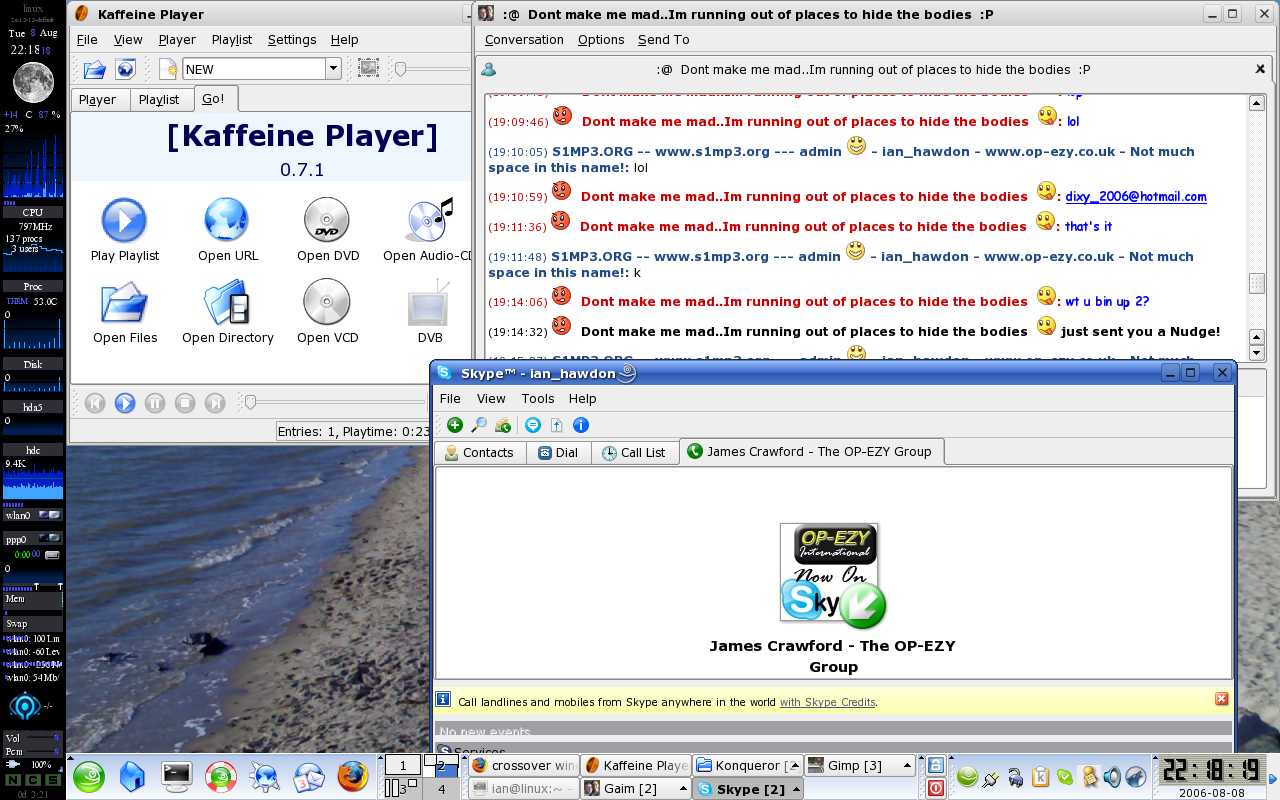Open the blue home folder panel icon
This screenshot has height=800, width=1280.
point(132,776)
